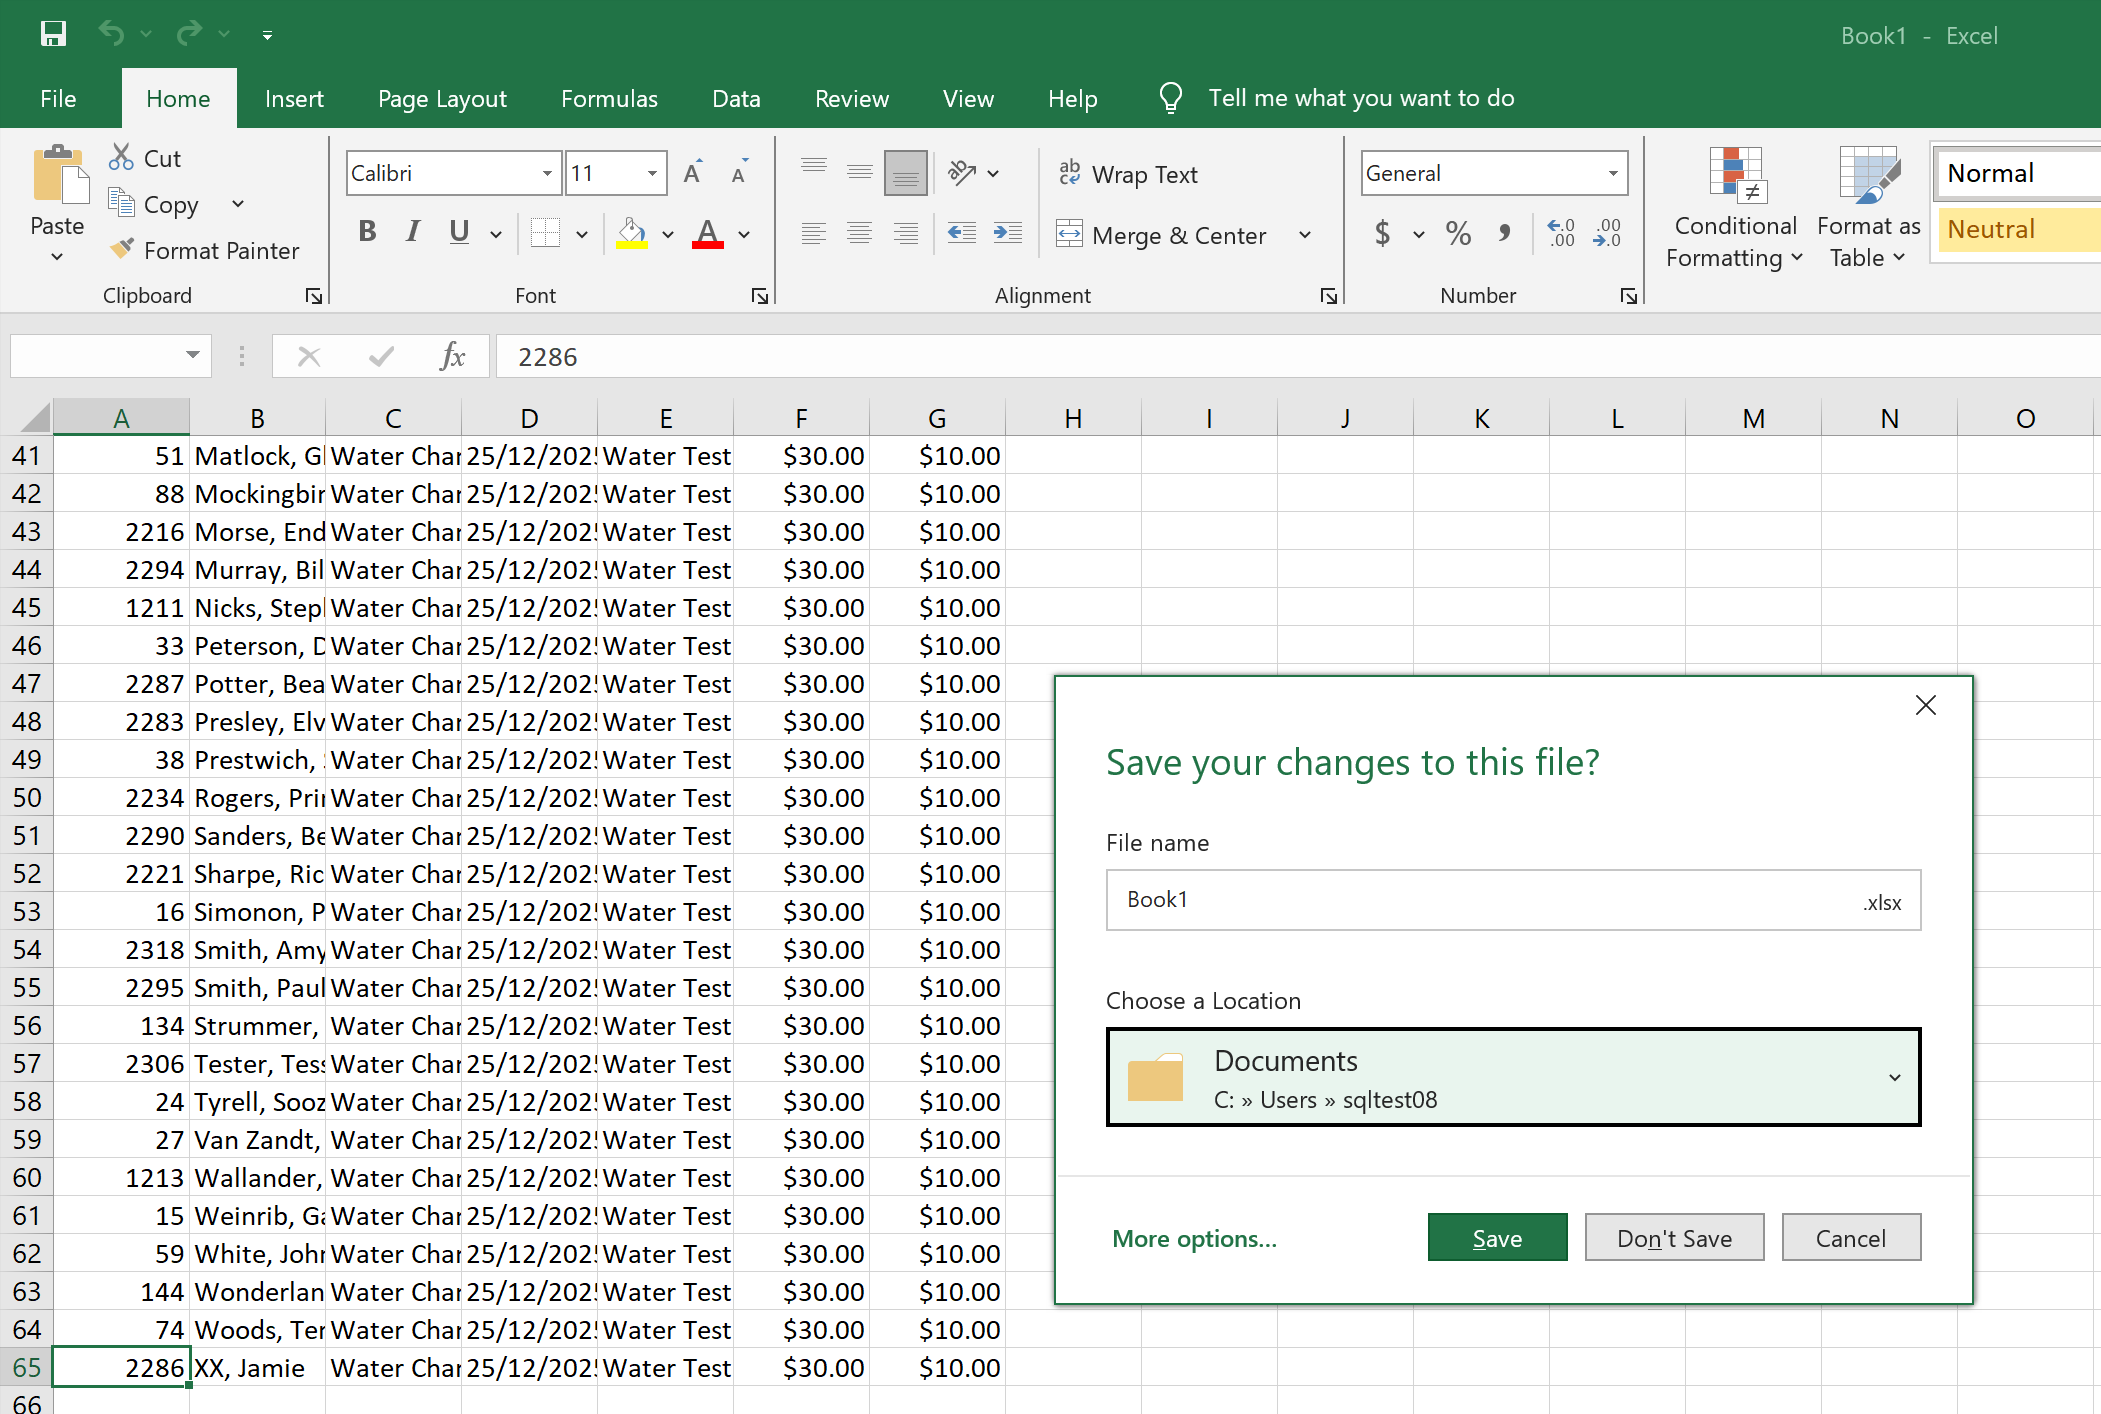This screenshot has width=2101, height=1414.
Task: Click the Insert Function fx icon
Action: [452, 356]
